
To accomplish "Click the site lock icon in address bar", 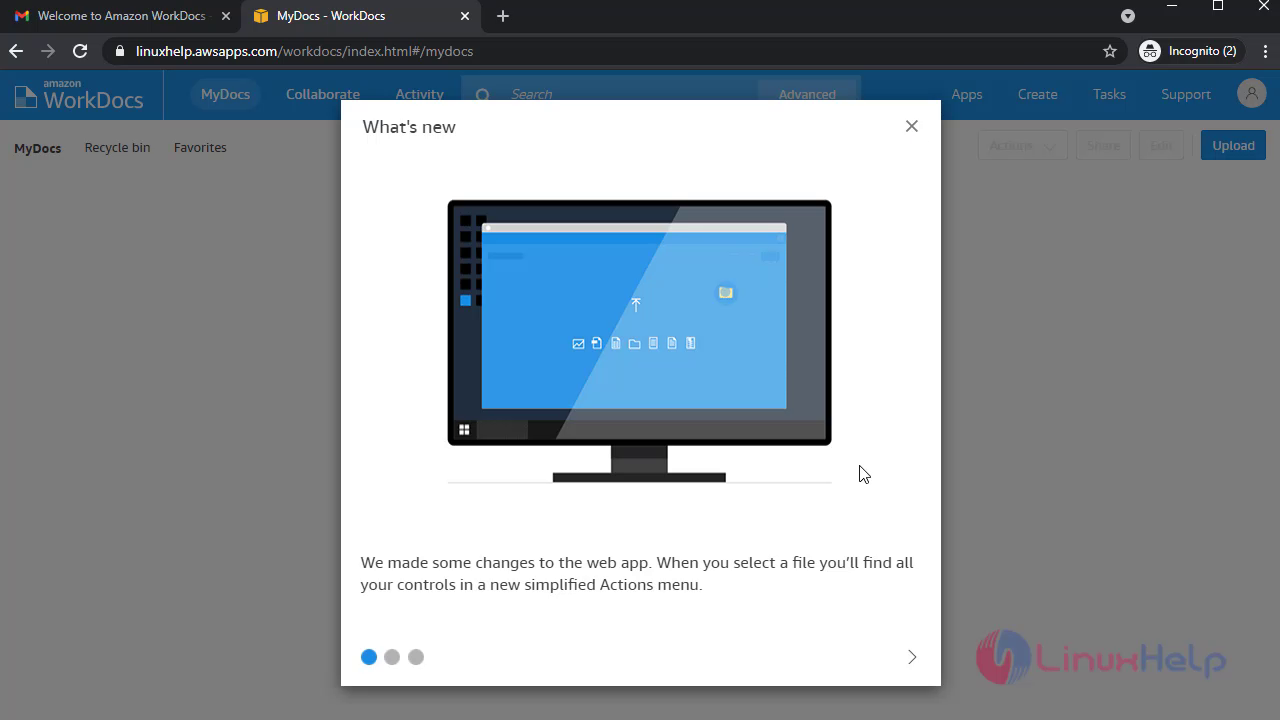I will pos(120,51).
